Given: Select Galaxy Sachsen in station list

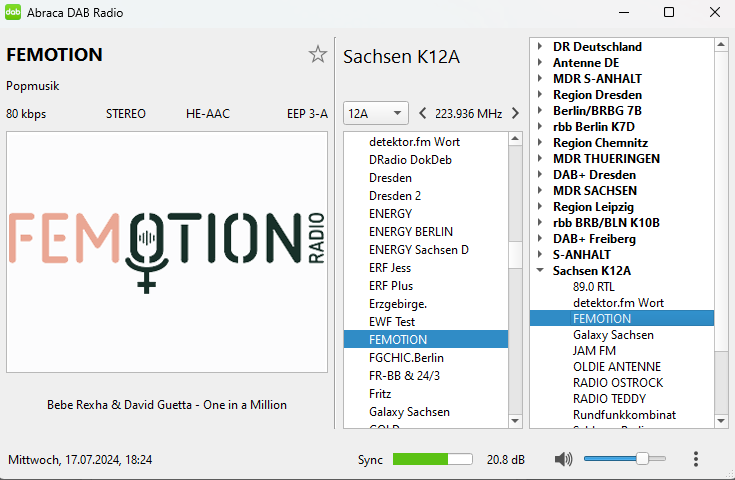Looking at the screenshot, I should click(x=409, y=412).
